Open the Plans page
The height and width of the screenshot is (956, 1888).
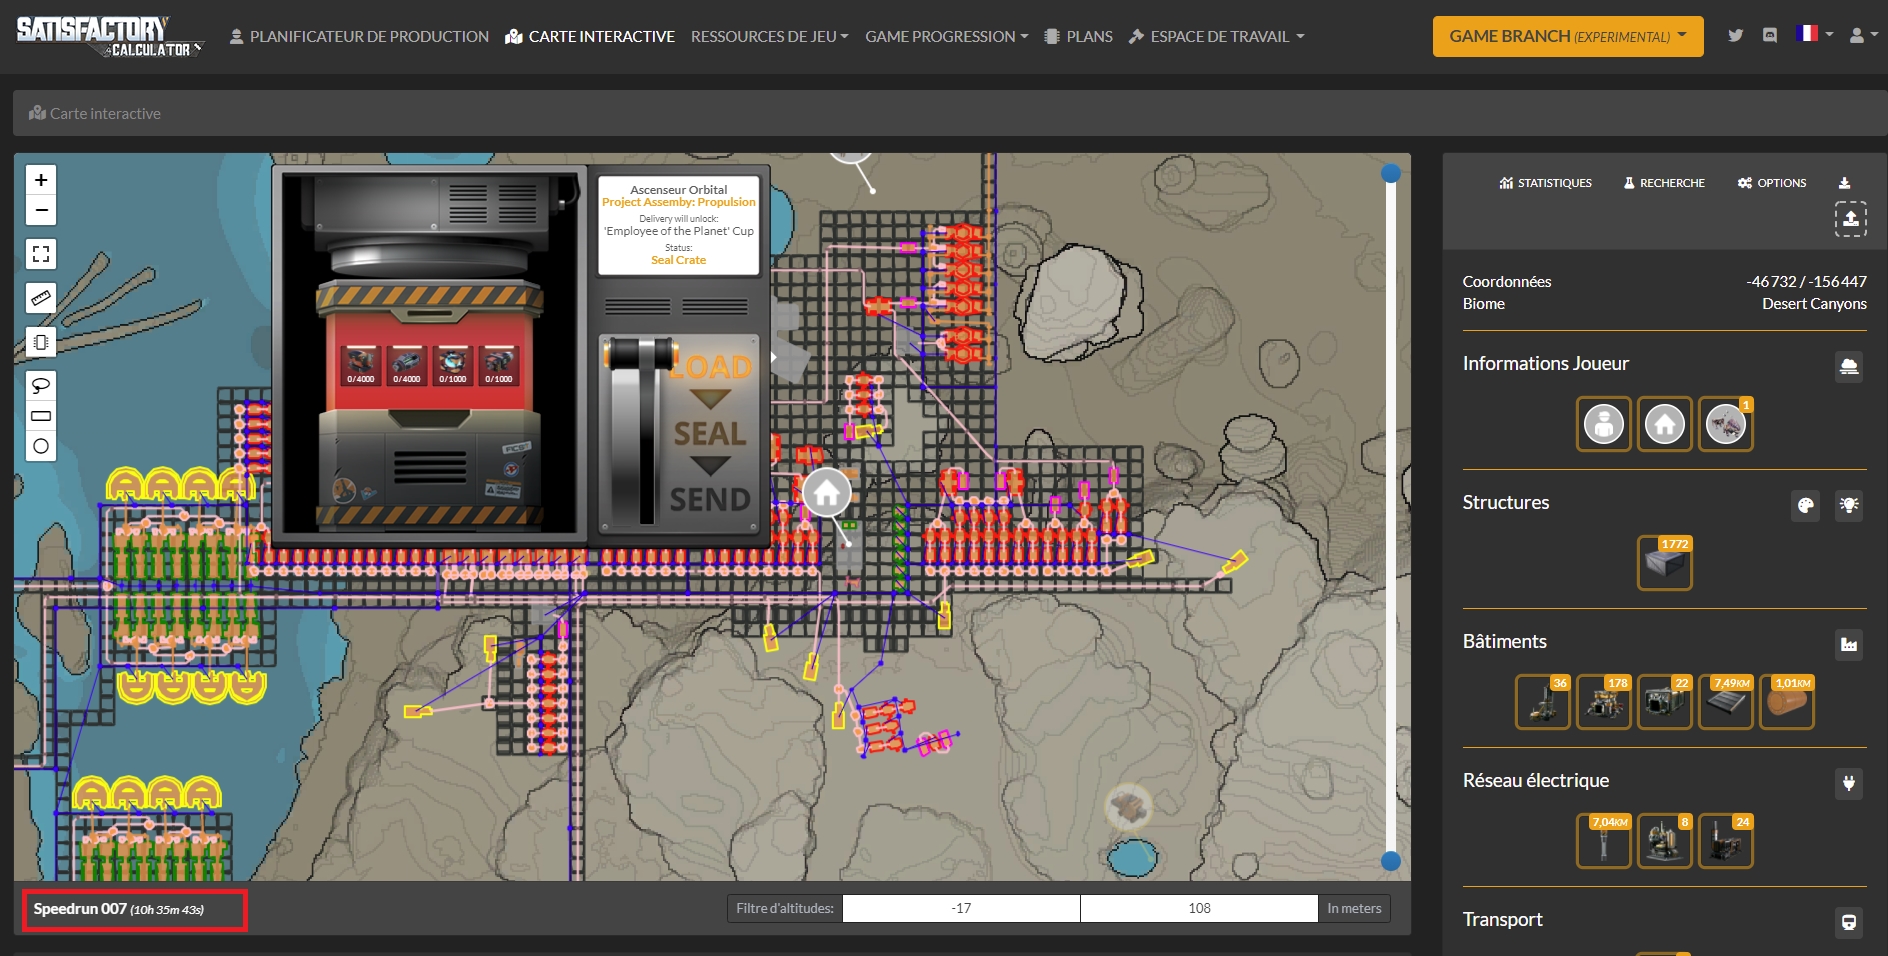1078,37
